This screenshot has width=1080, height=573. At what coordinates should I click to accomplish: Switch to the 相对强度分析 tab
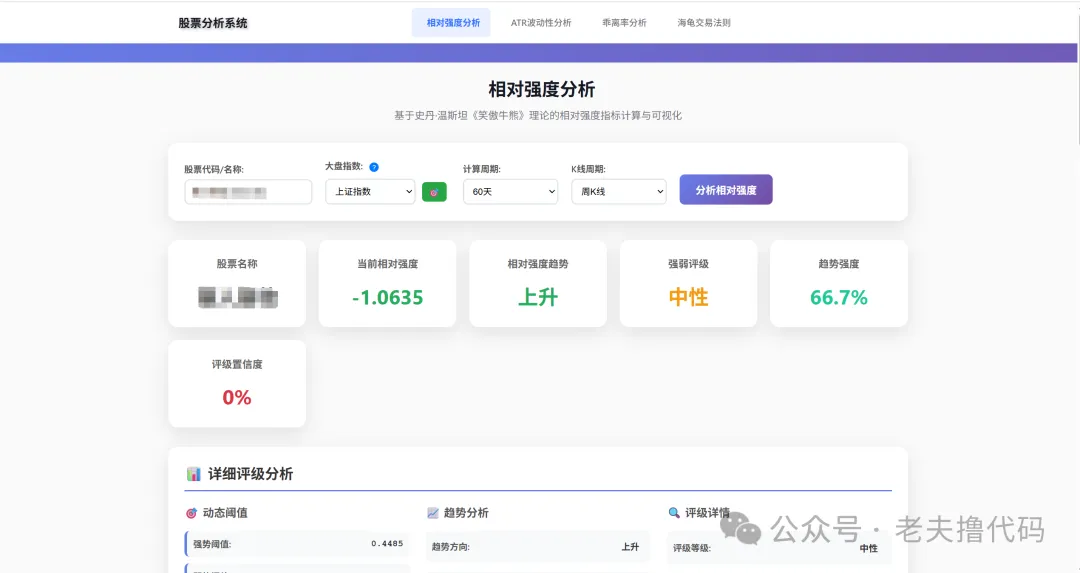[x=453, y=23]
